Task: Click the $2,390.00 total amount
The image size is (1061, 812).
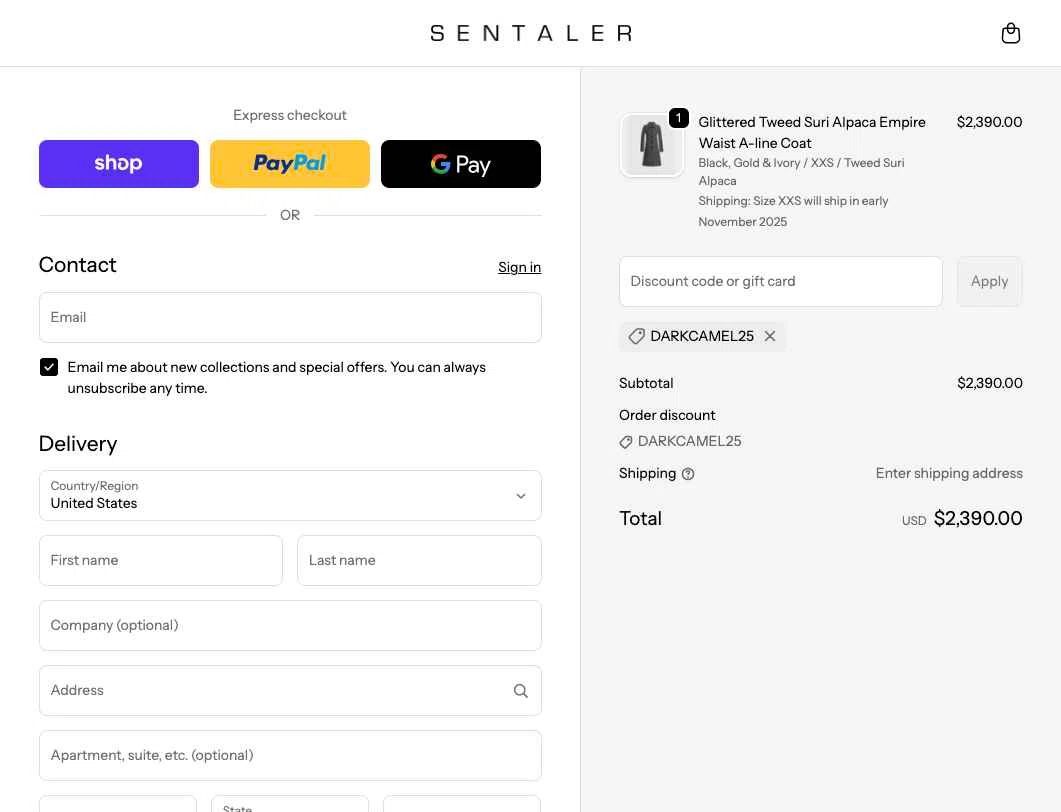Action: point(978,518)
